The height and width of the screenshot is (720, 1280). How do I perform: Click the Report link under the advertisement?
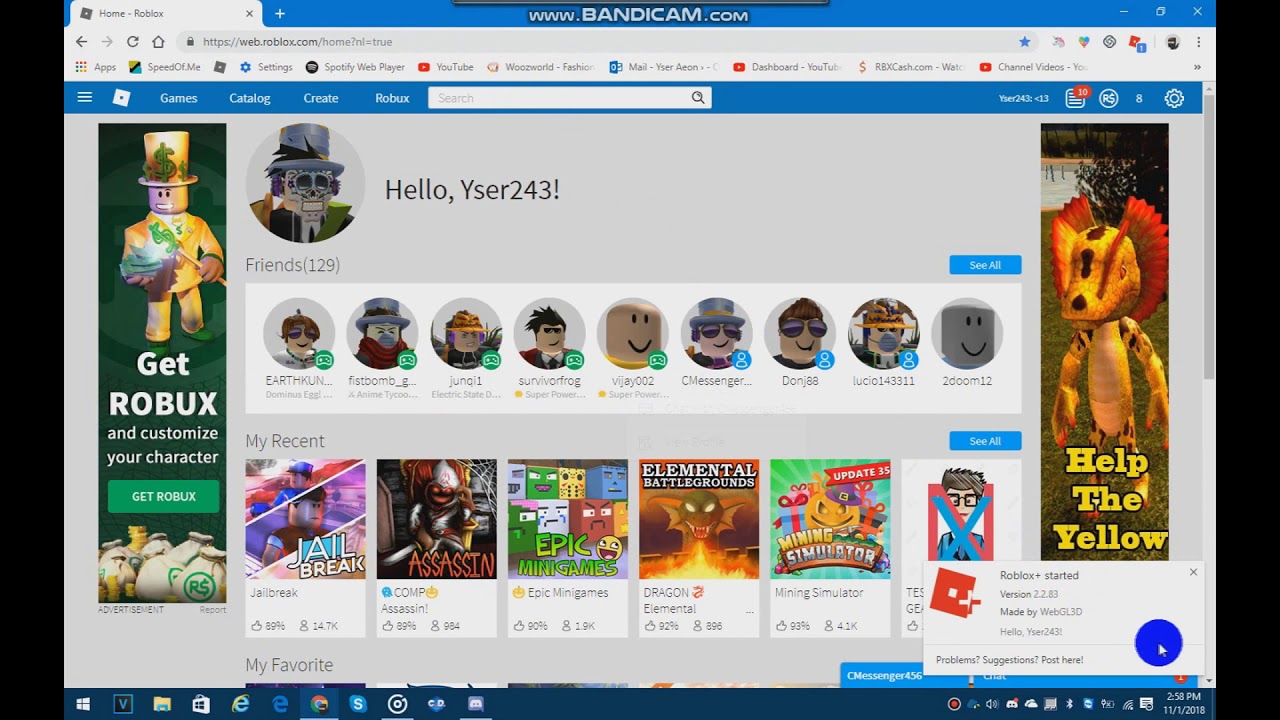click(x=212, y=610)
